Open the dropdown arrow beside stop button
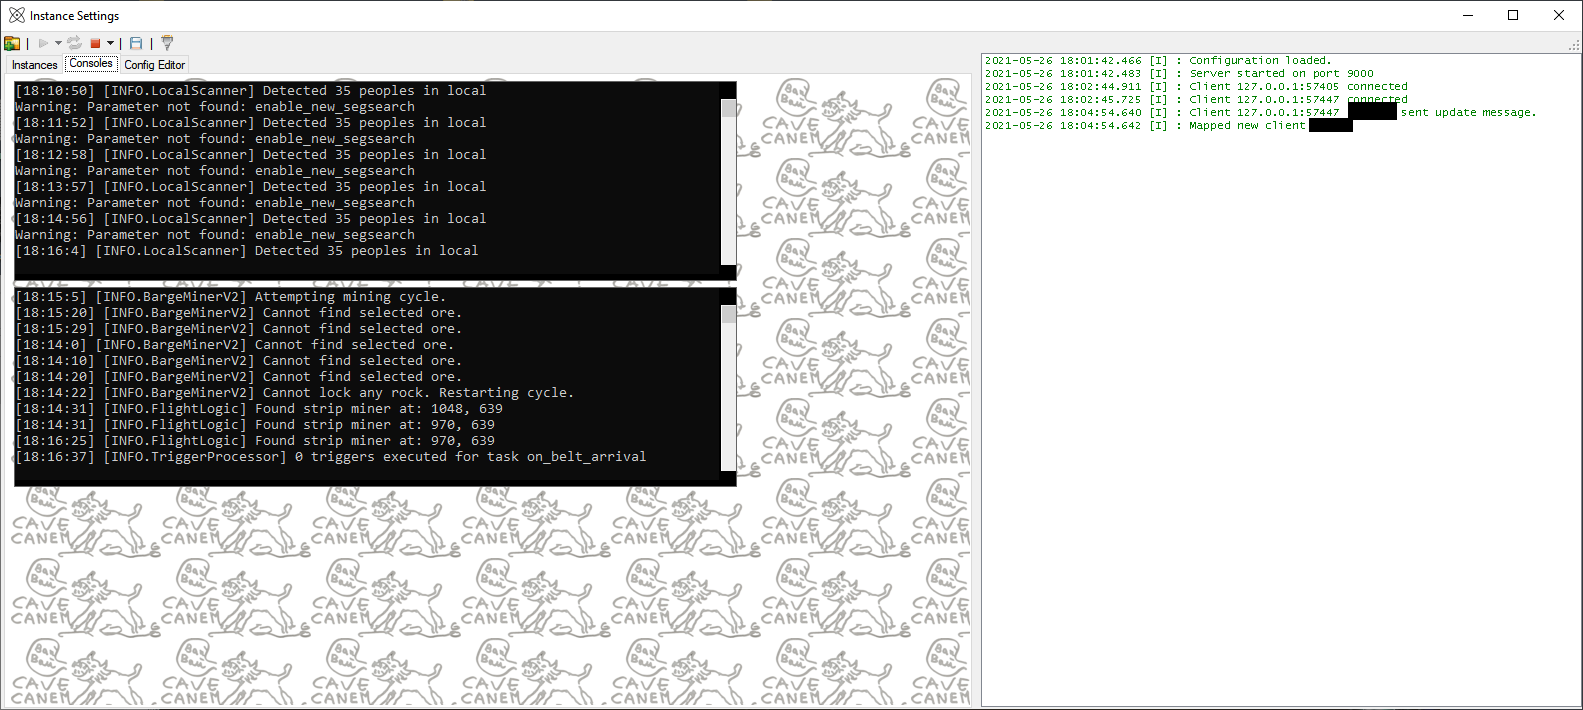The height and width of the screenshot is (710, 1583). coord(110,43)
